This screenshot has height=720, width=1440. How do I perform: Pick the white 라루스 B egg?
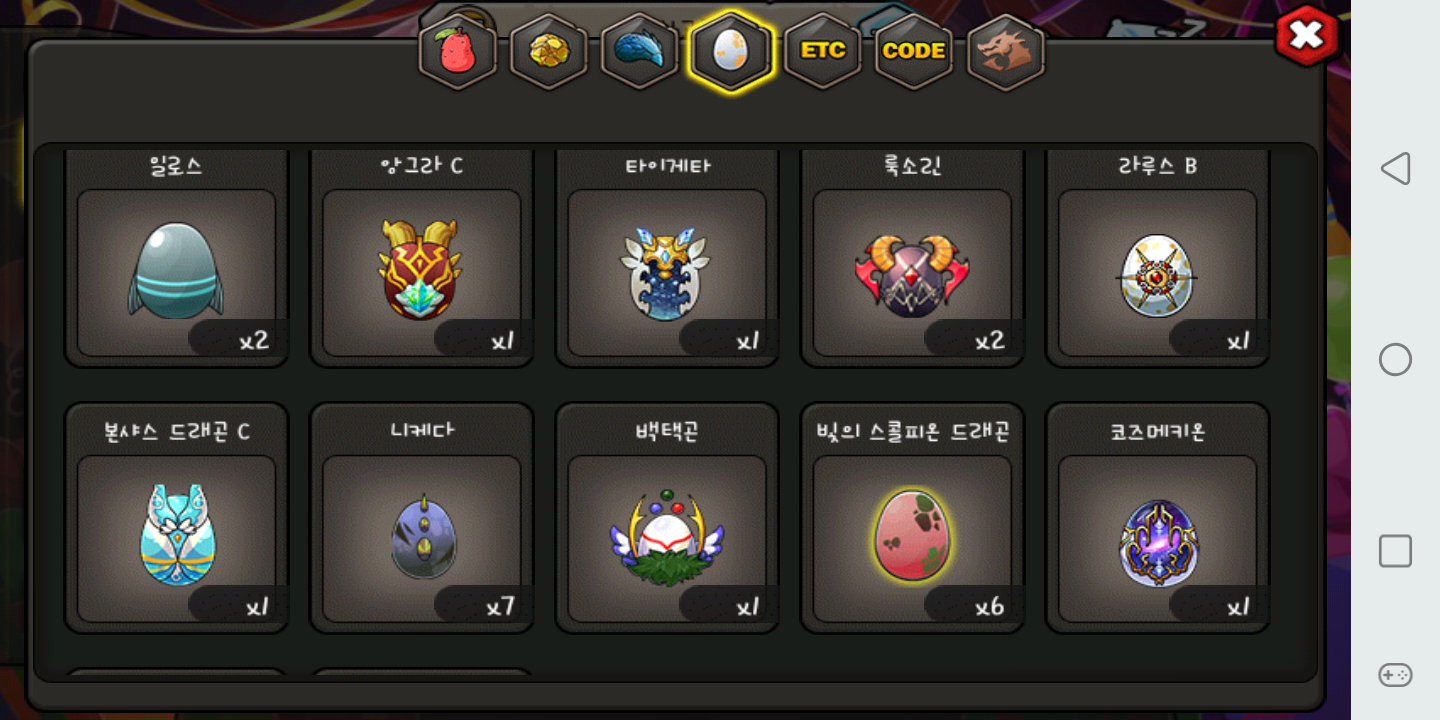pyautogui.click(x=1158, y=259)
